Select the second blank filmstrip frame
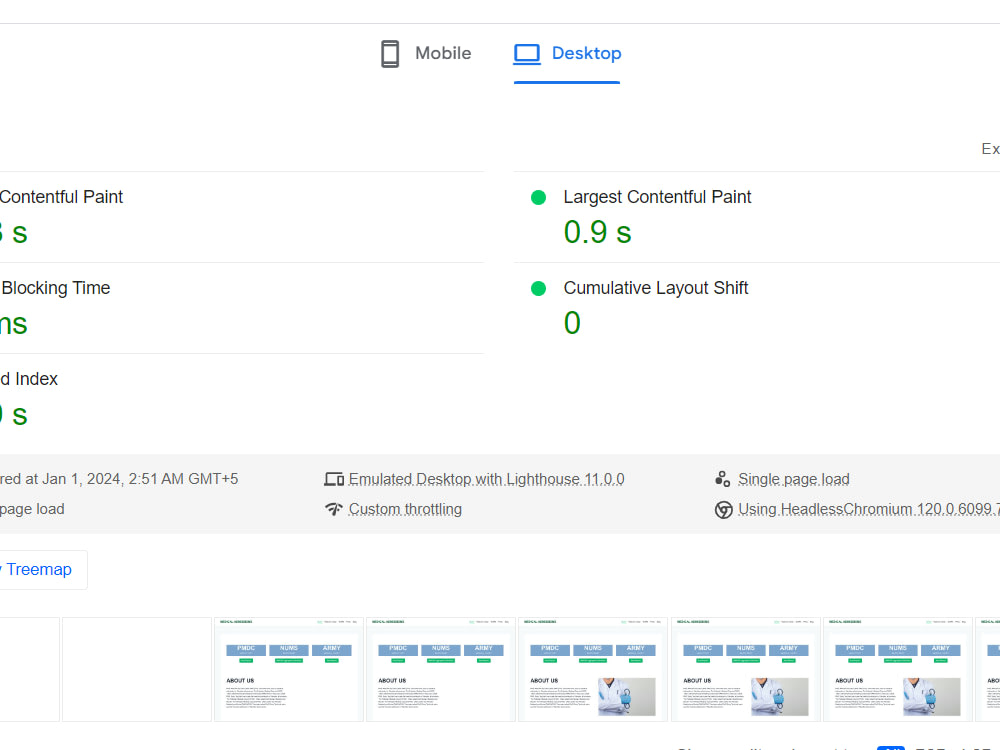 [x=136, y=669]
